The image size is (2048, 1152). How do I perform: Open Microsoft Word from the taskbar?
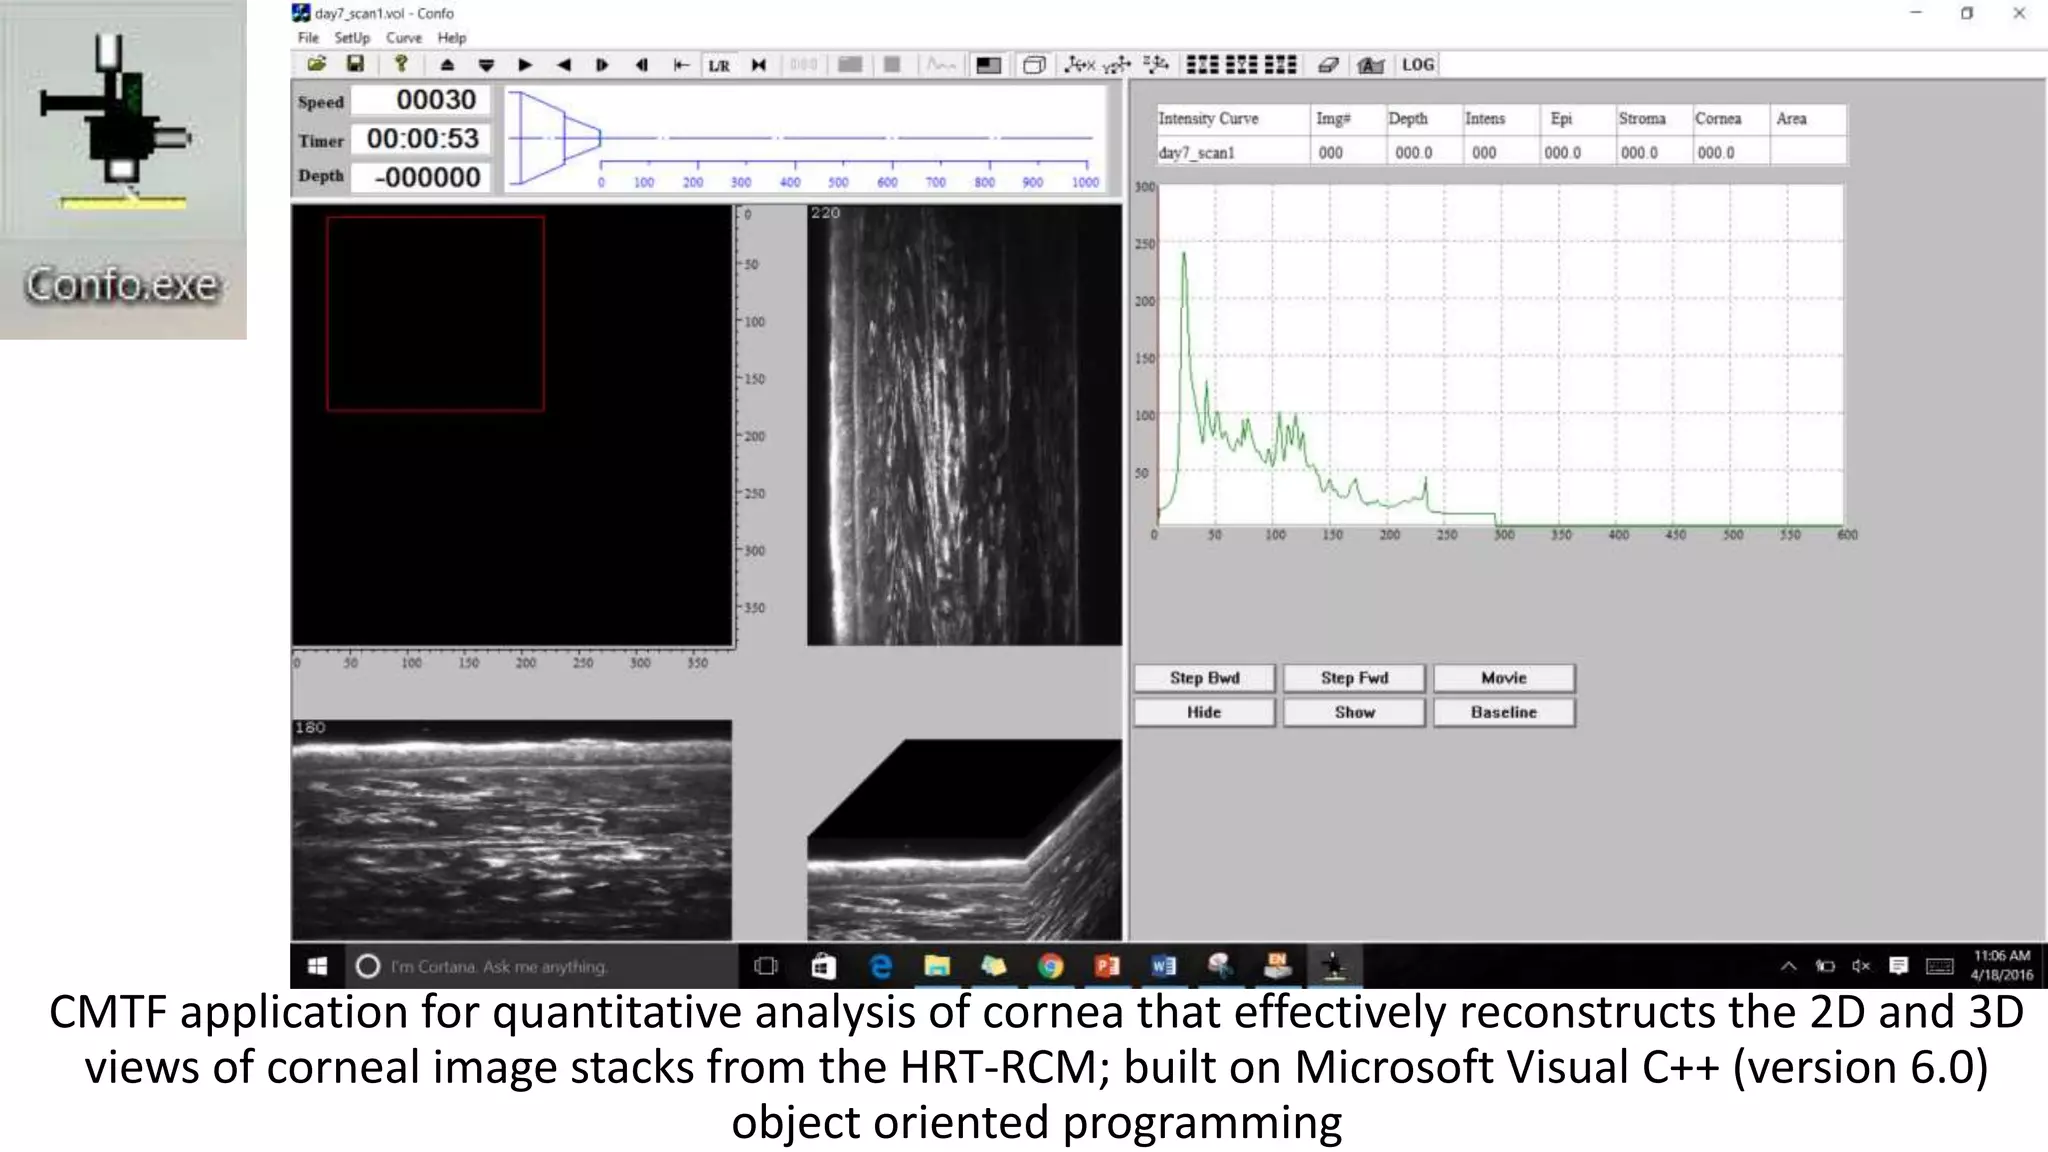tap(1164, 966)
